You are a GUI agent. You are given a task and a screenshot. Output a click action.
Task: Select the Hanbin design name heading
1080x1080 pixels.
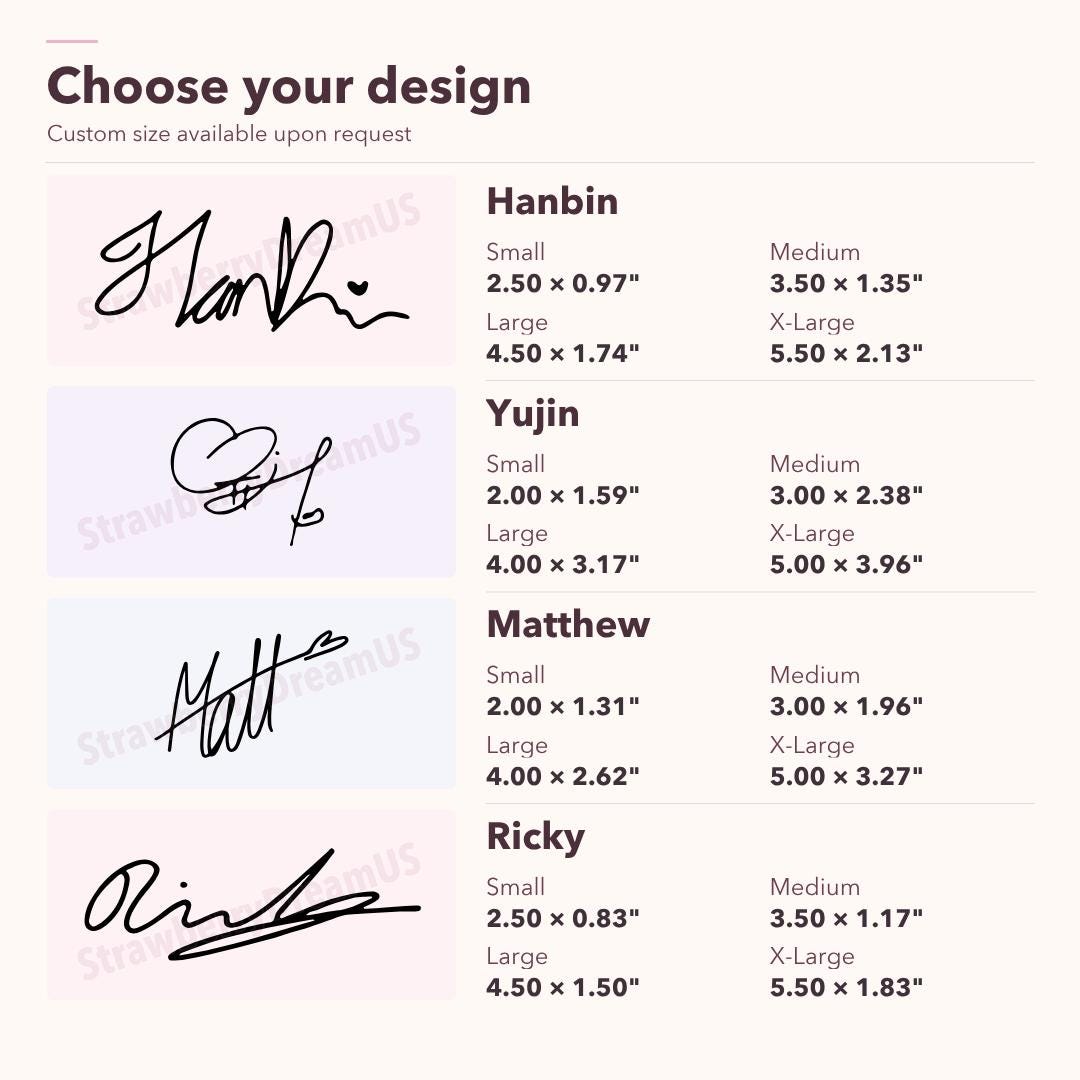pos(552,201)
